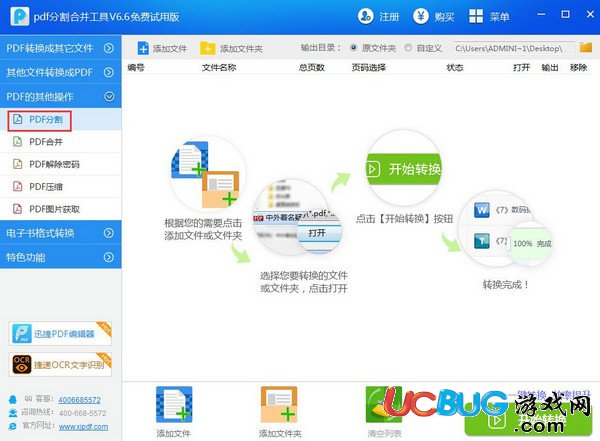Click the PDF压缩 file icon
This screenshot has height=441, width=600.
(18, 186)
